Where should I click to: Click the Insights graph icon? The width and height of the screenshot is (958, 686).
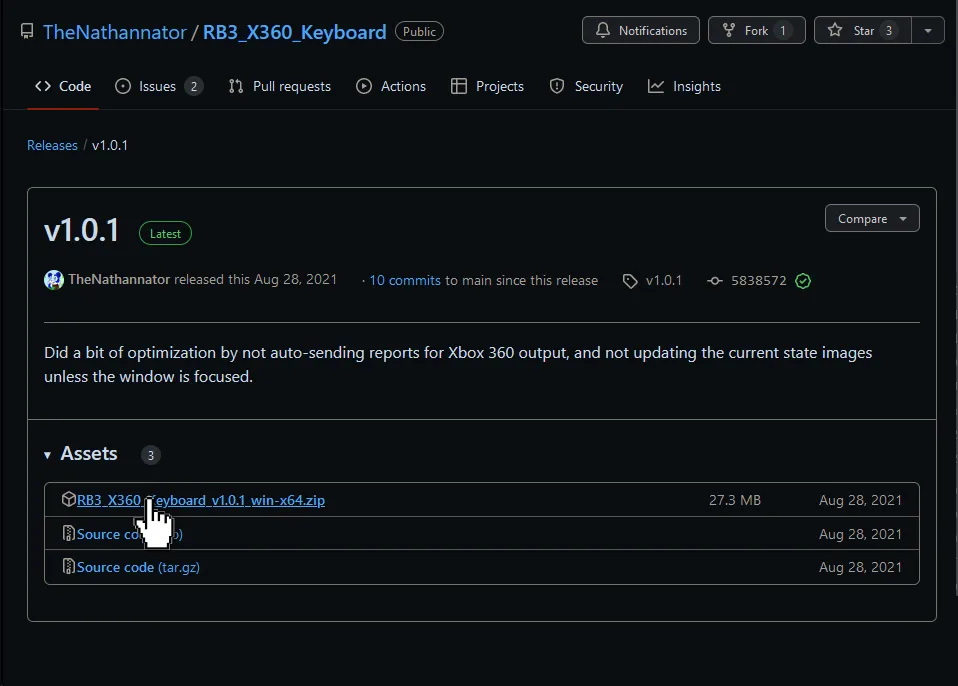[x=656, y=86]
